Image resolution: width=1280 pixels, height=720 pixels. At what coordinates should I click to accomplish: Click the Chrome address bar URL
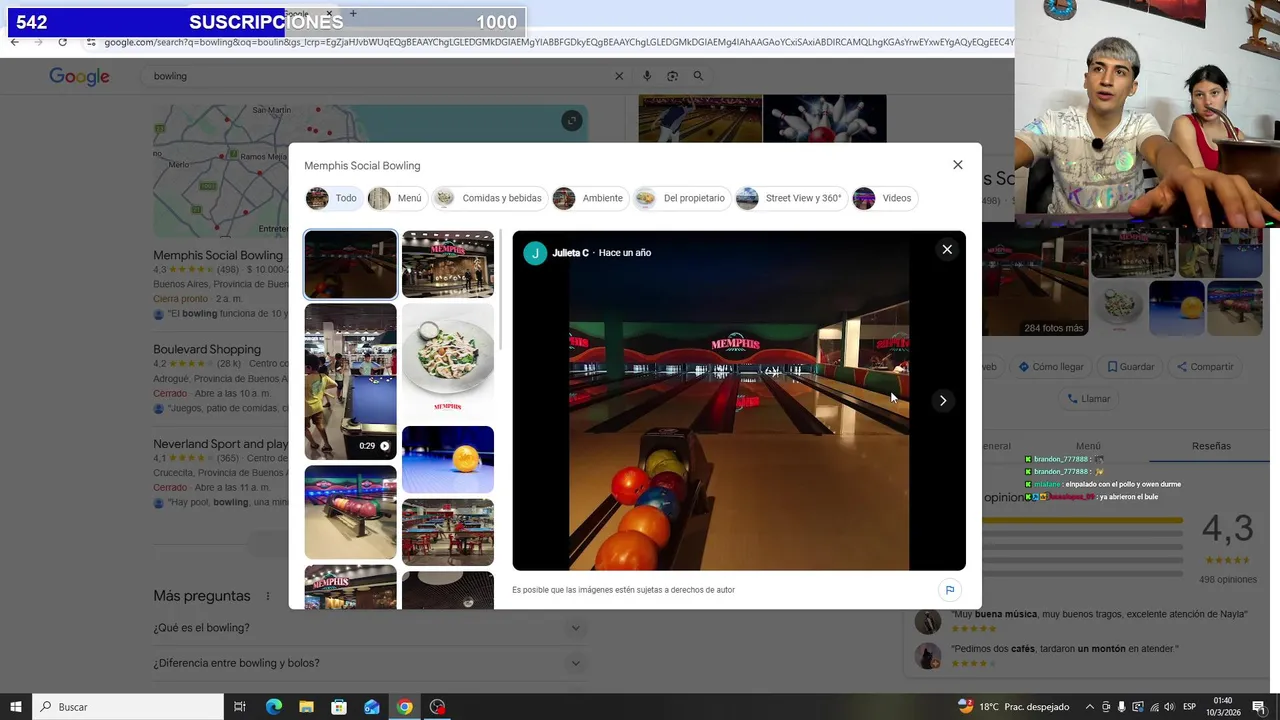click(558, 42)
